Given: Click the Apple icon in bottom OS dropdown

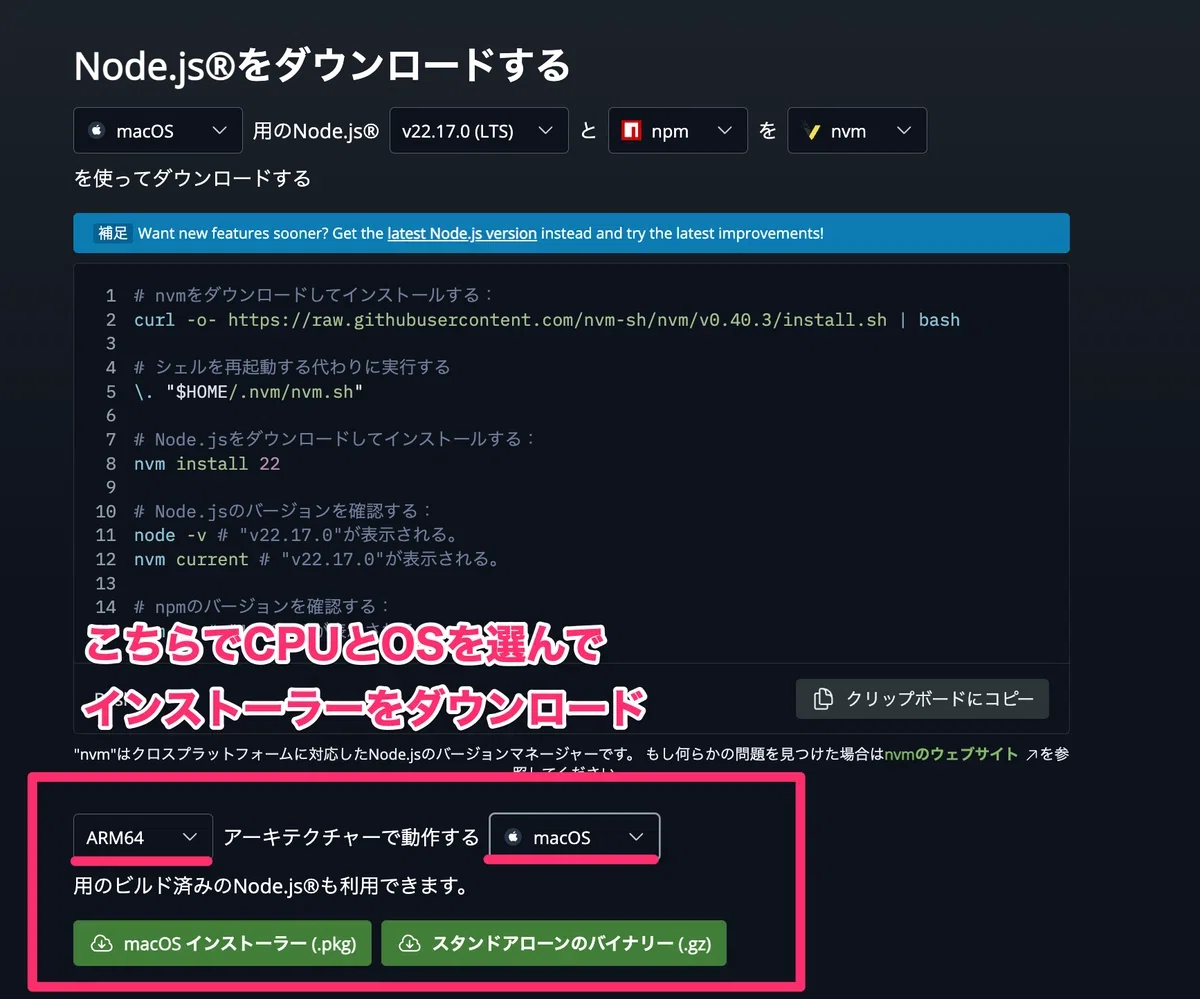Looking at the screenshot, I should 513,837.
